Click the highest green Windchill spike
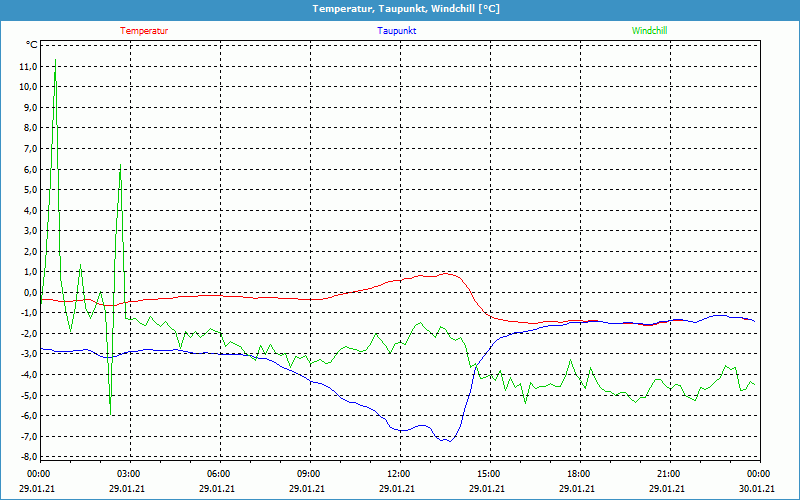The image size is (800, 500). tap(54, 63)
